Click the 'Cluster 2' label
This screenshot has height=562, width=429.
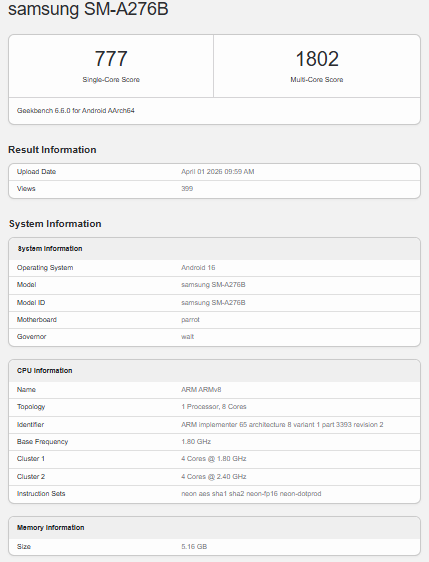[31, 477]
